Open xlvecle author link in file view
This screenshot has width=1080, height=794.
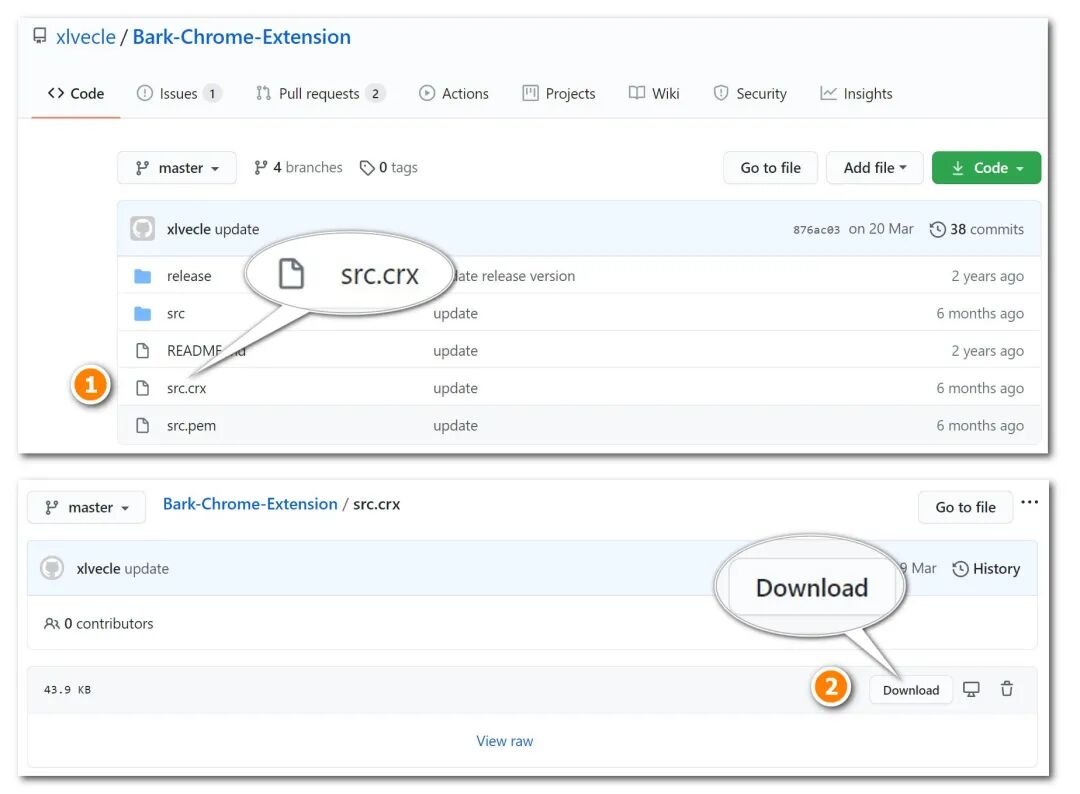tap(98, 569)
